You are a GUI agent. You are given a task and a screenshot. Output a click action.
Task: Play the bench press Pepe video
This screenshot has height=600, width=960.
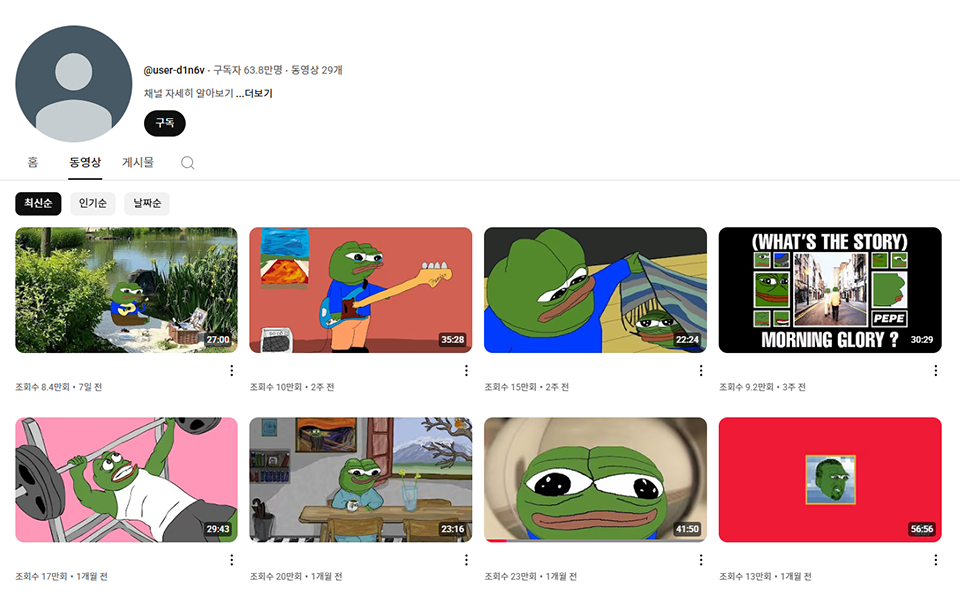[126, 480]
